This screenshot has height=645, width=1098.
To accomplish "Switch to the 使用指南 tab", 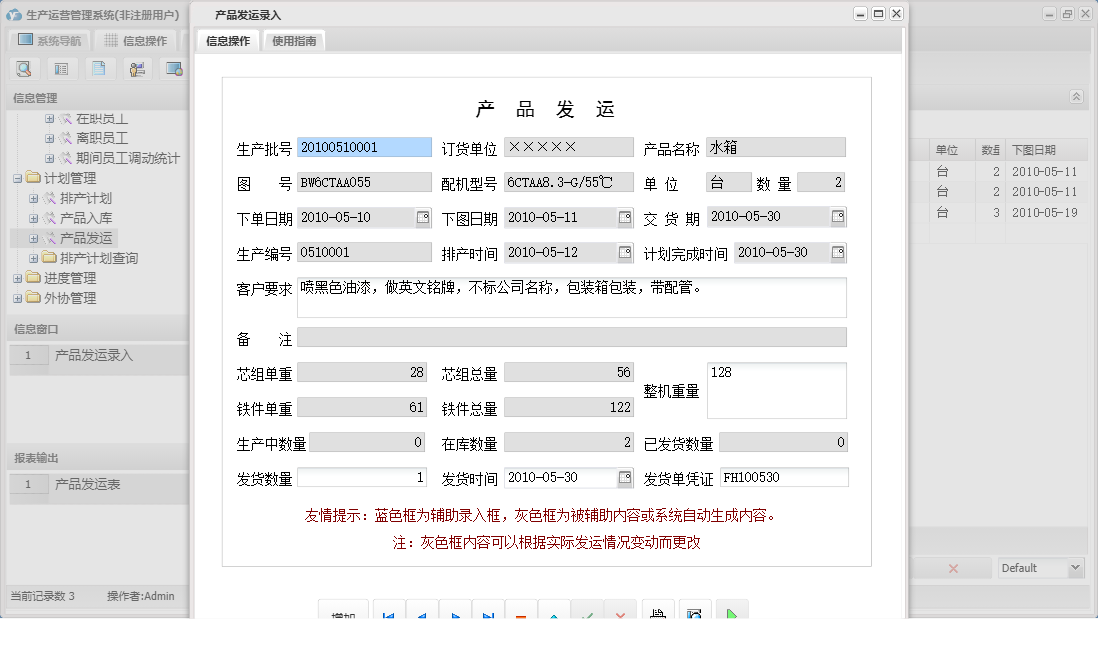I will point(294,41).
